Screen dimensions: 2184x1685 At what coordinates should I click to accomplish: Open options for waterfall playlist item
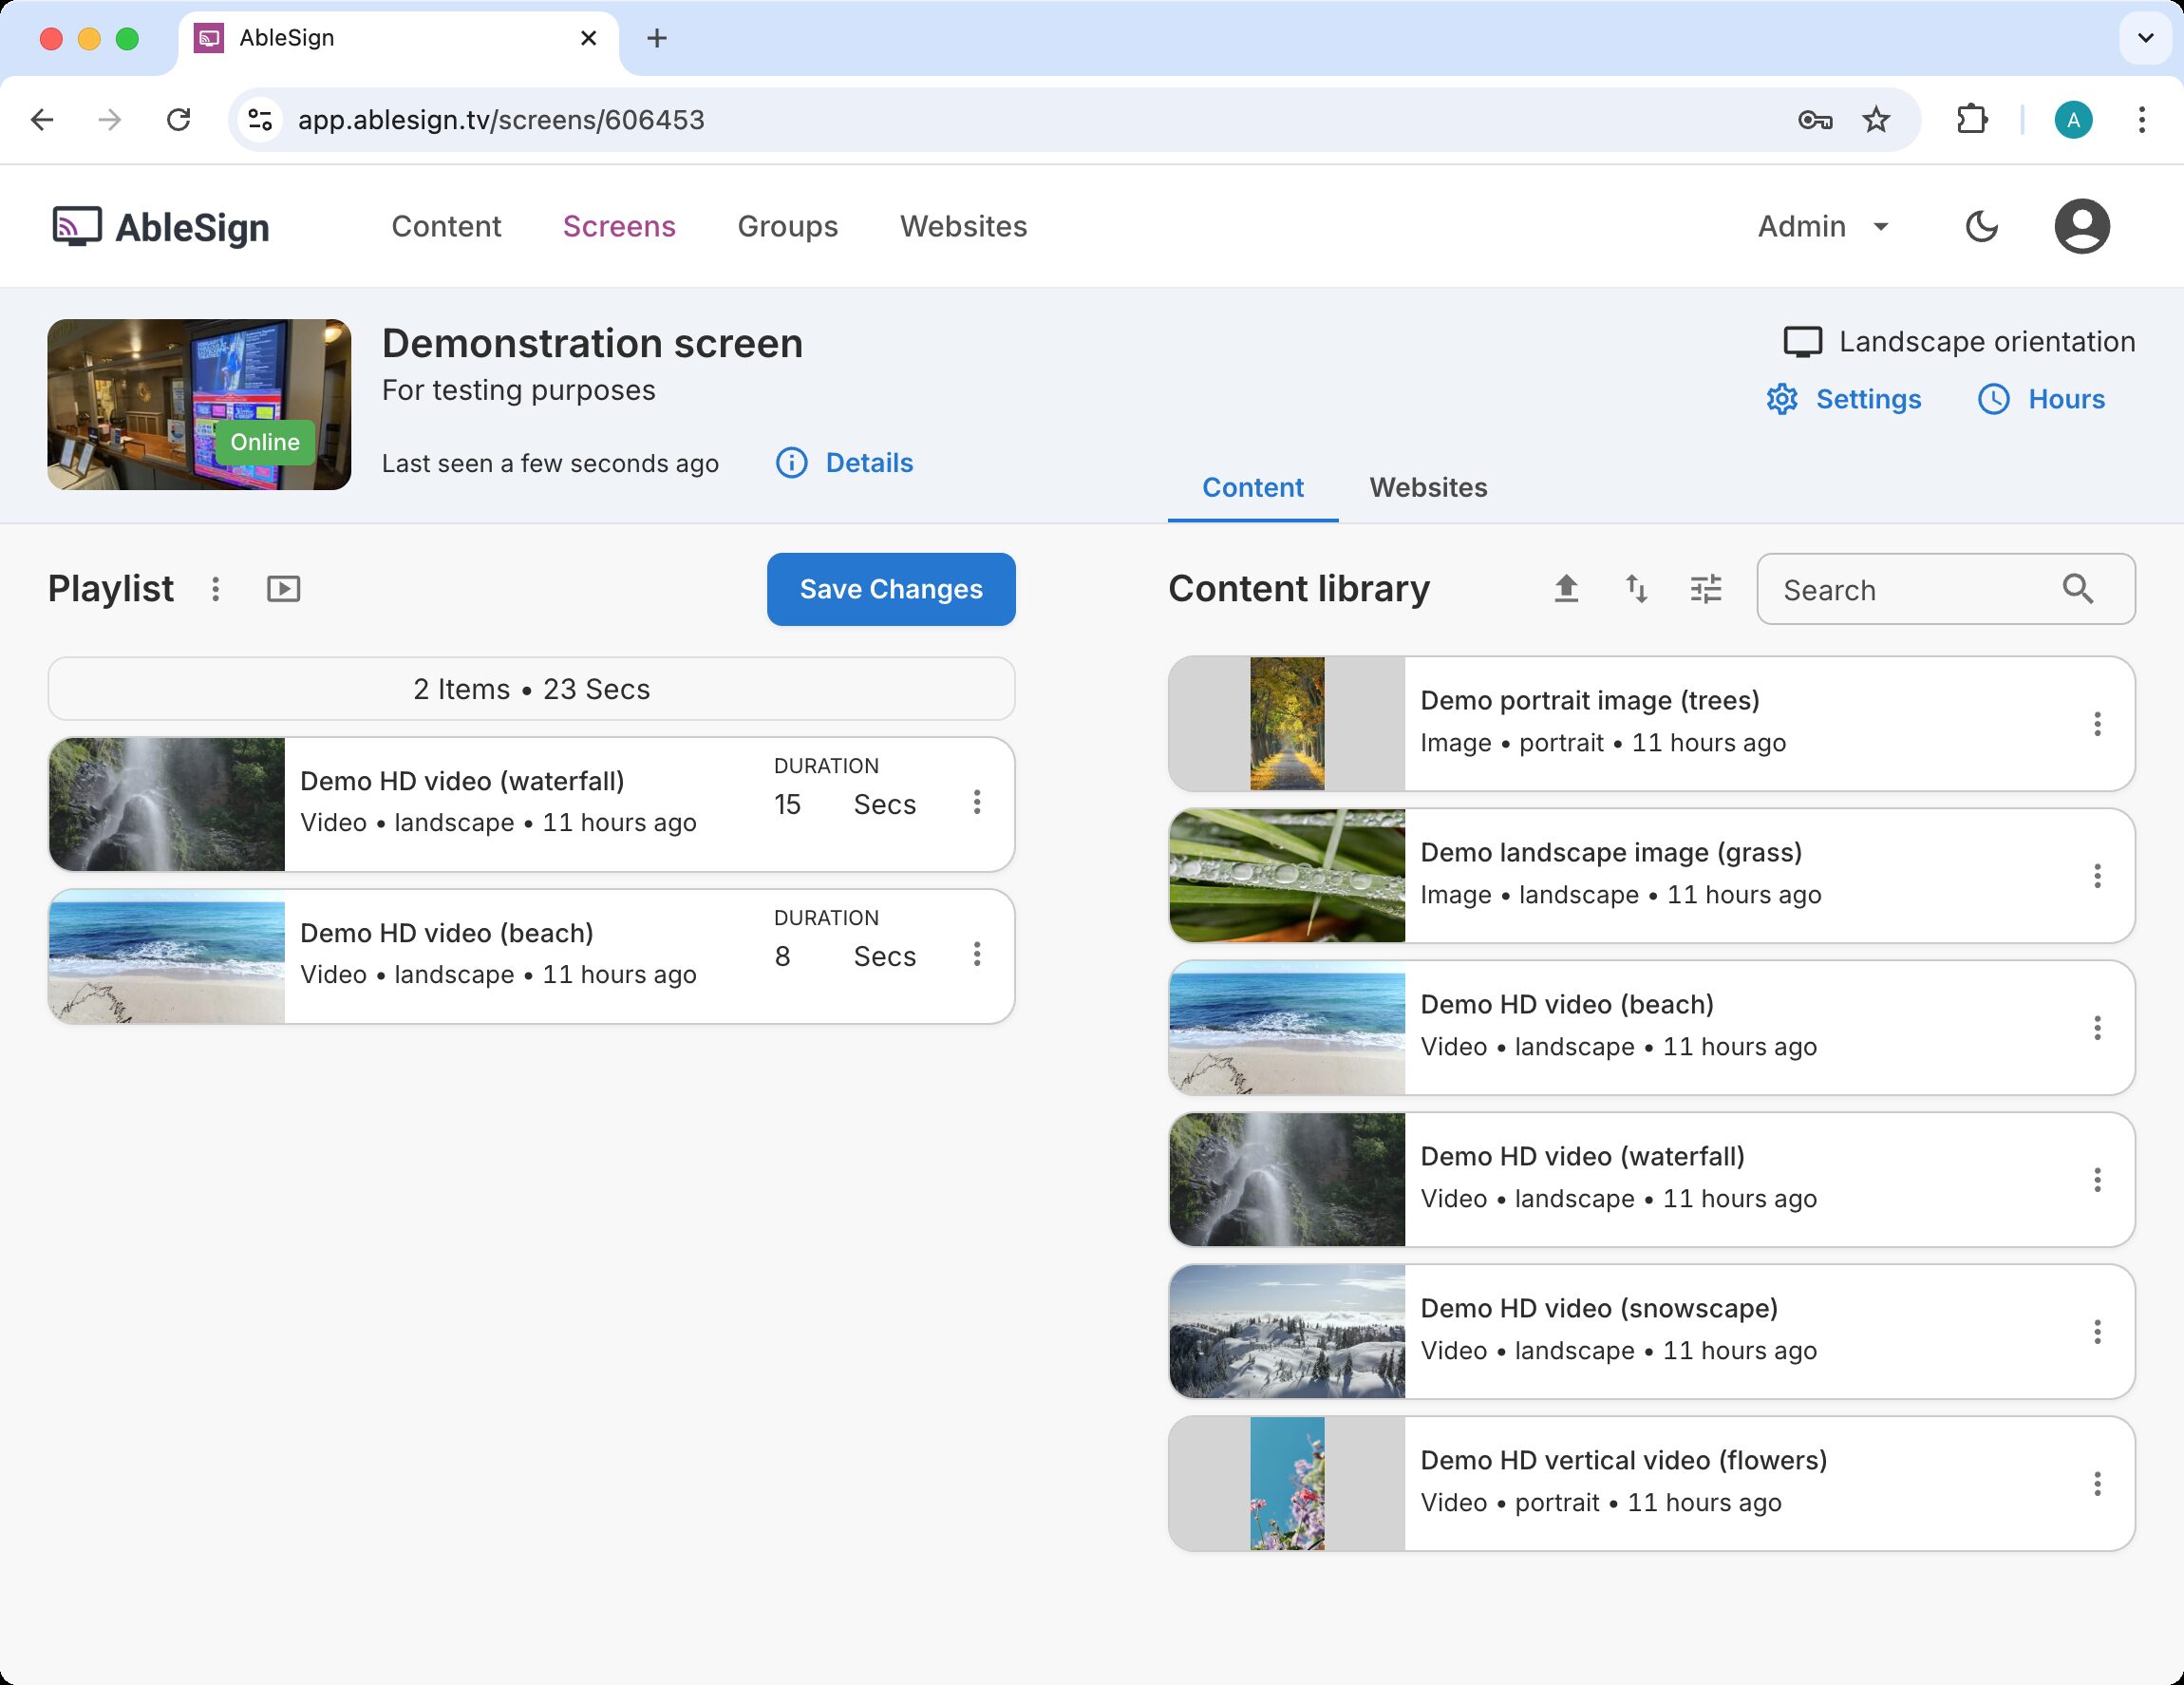977,802
